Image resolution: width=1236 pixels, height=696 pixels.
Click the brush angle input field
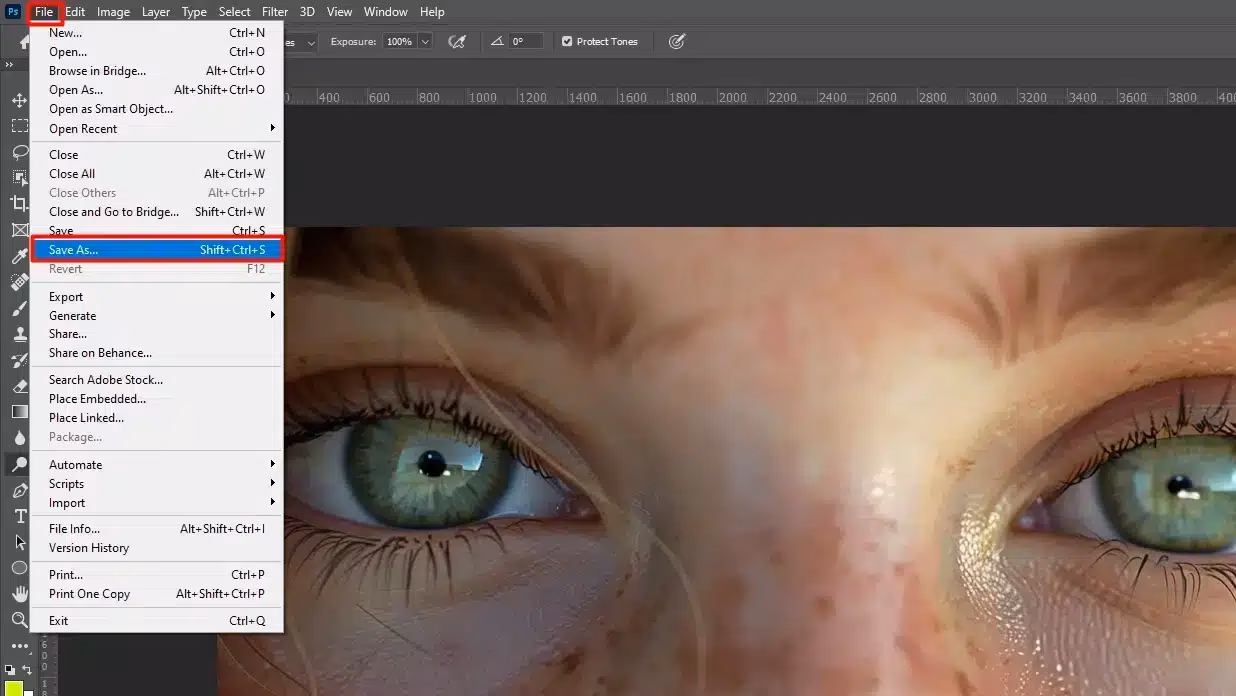pos(526,41)
